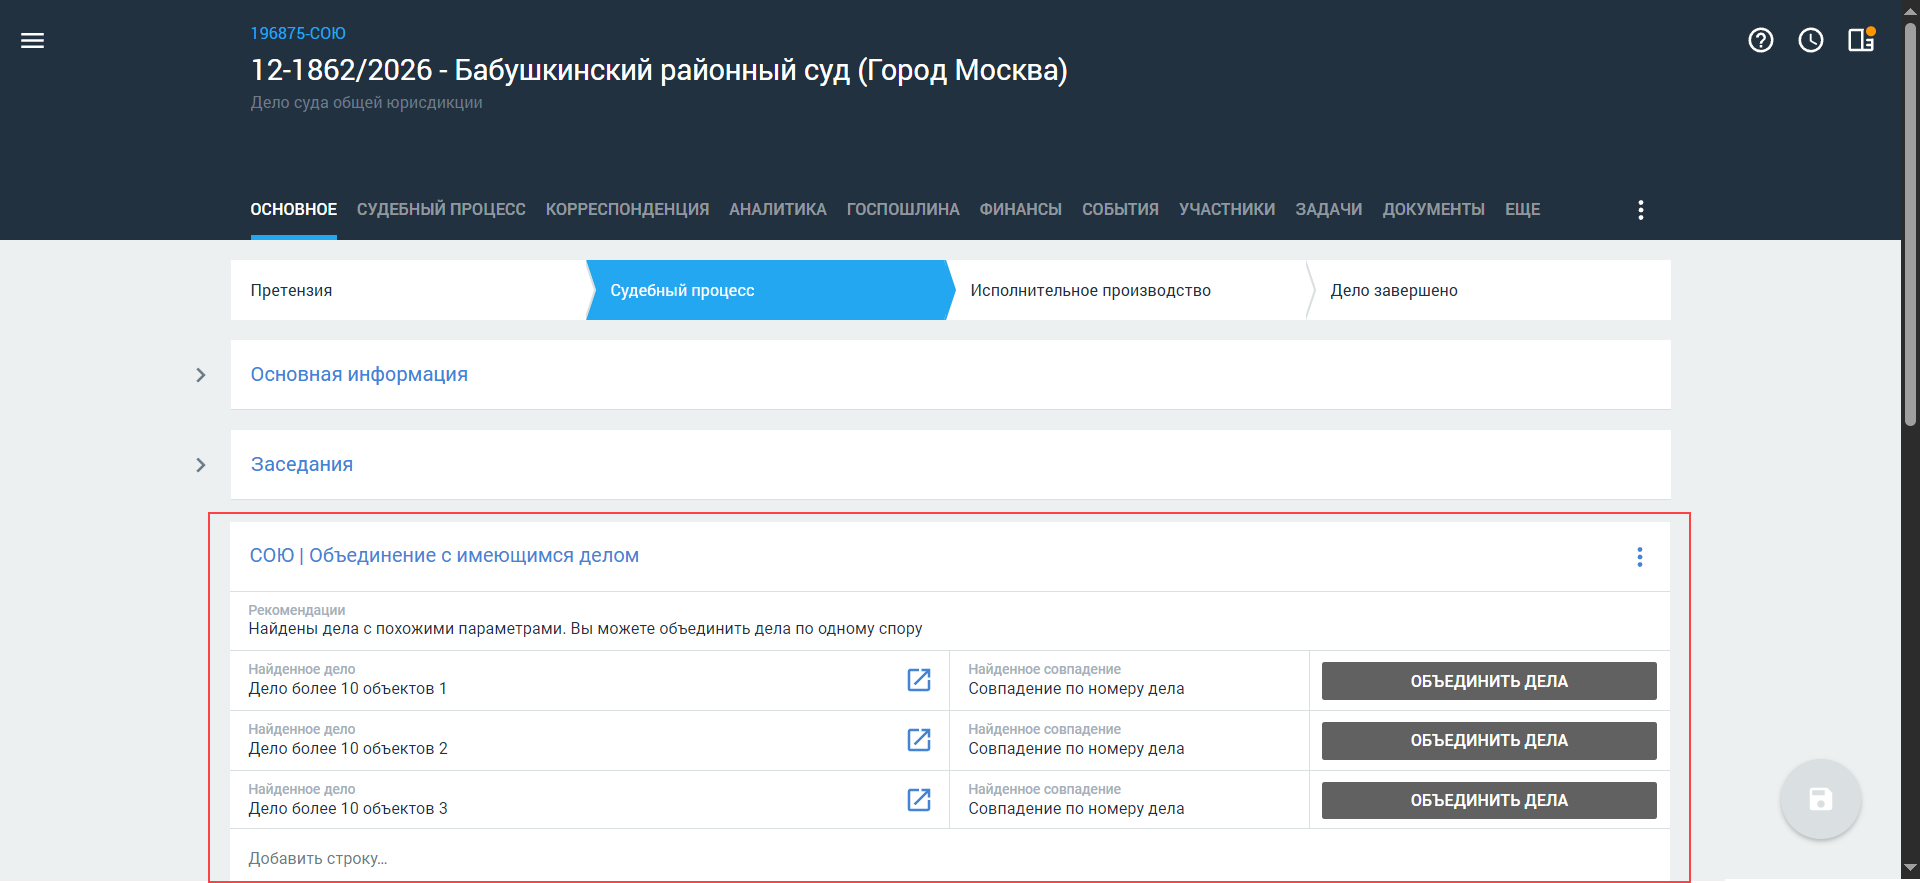
Task: Click the text 'Дело более 10 объектов 1'
Action: (x=347, y=688)
